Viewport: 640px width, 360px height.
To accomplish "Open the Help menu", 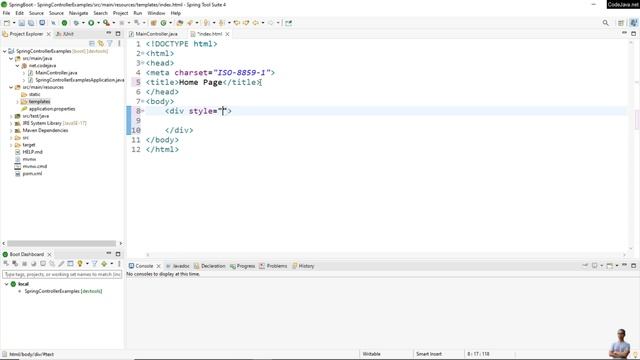I will (176, 13).
